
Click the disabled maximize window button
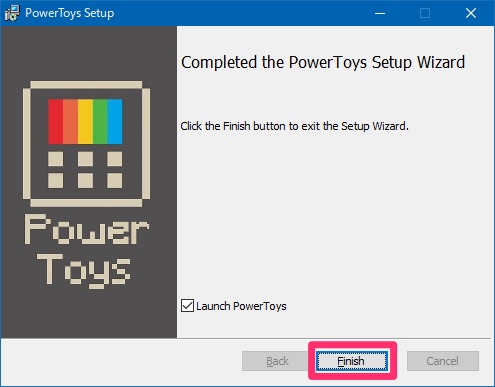[425, 13]
